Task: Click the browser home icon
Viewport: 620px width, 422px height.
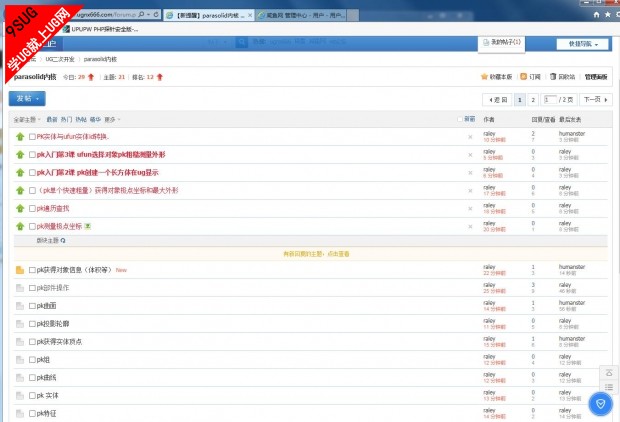Action: [x=597, y=15]
